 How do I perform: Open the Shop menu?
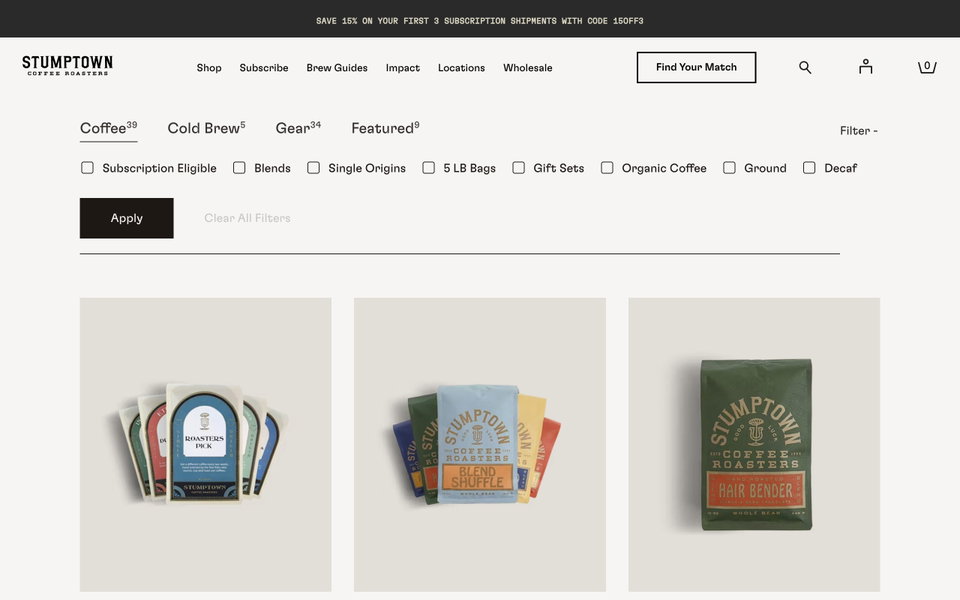pos(209,68)
